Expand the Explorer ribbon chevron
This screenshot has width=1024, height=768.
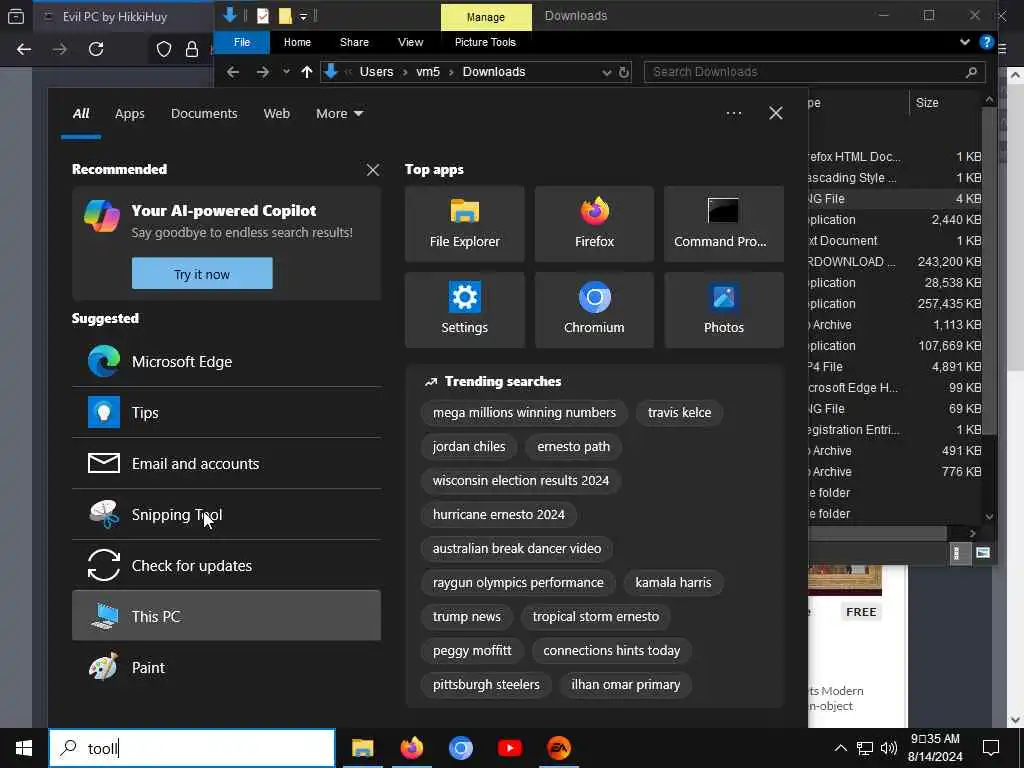pos(965,42)
